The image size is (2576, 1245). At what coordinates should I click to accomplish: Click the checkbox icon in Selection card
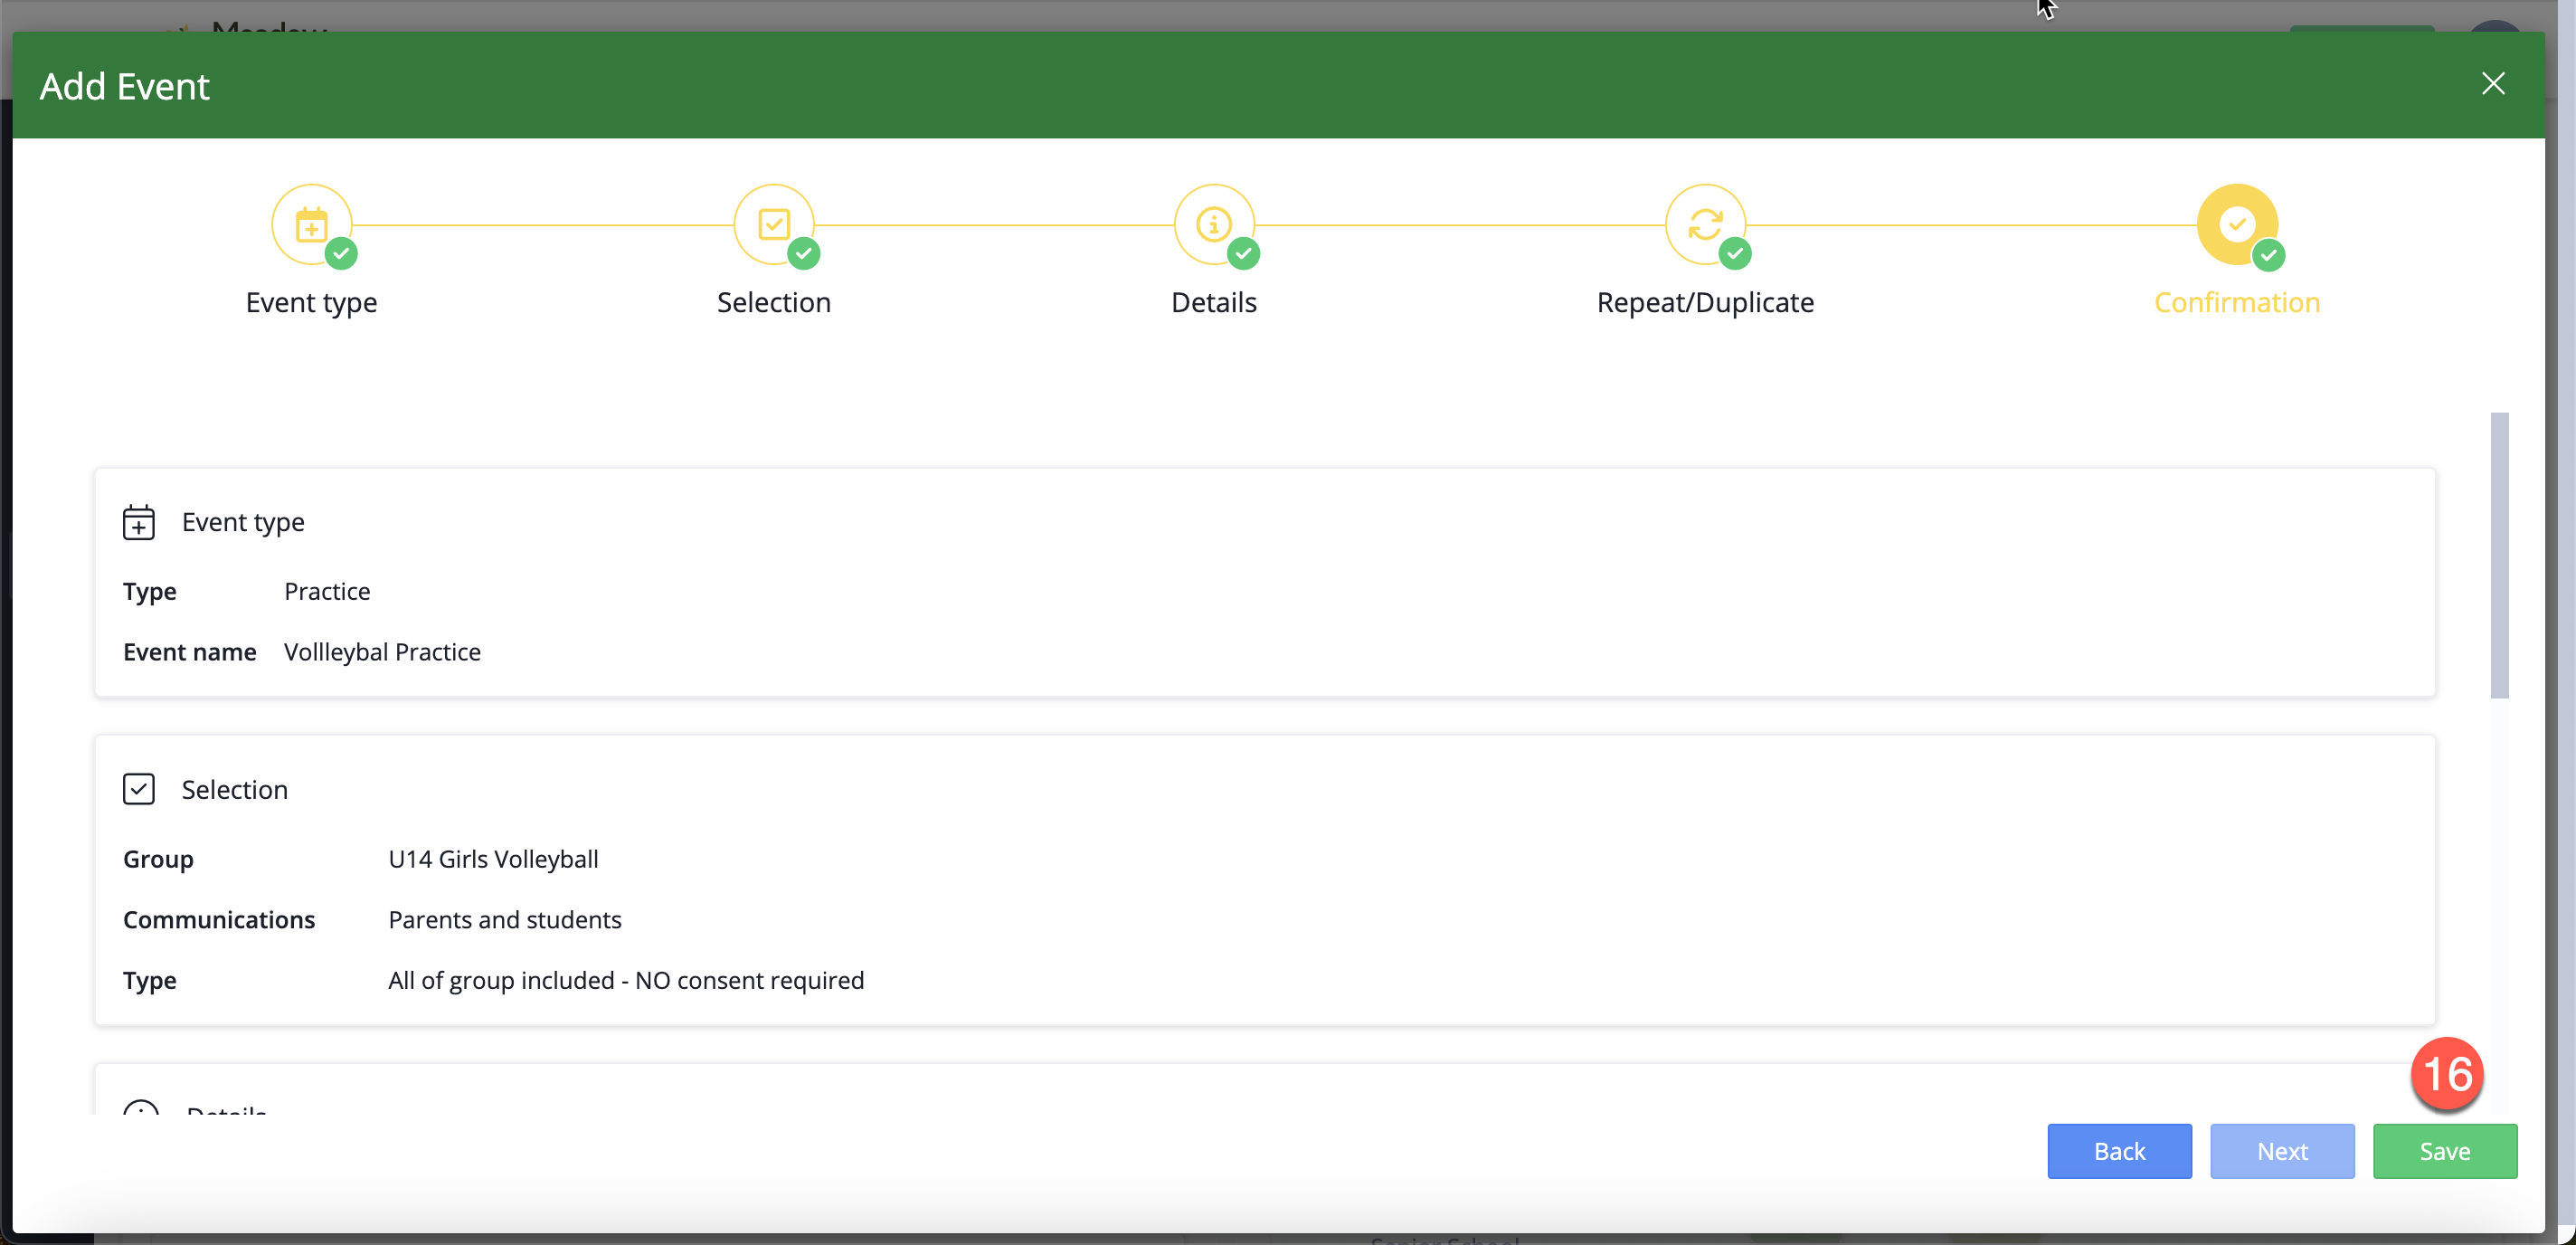[x=139, y=789]
